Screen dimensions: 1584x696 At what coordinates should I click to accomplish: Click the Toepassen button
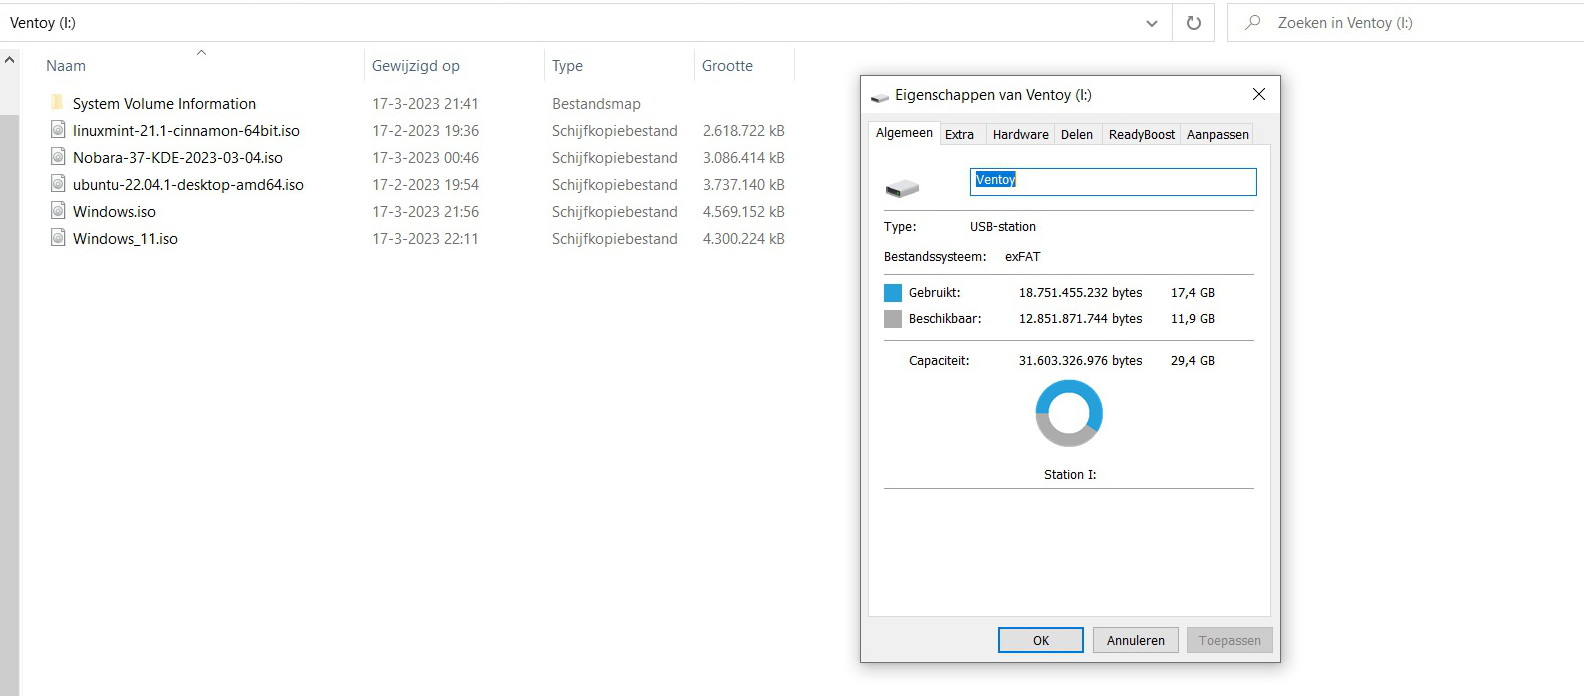pyautogui.click(x=1230, y=640)
